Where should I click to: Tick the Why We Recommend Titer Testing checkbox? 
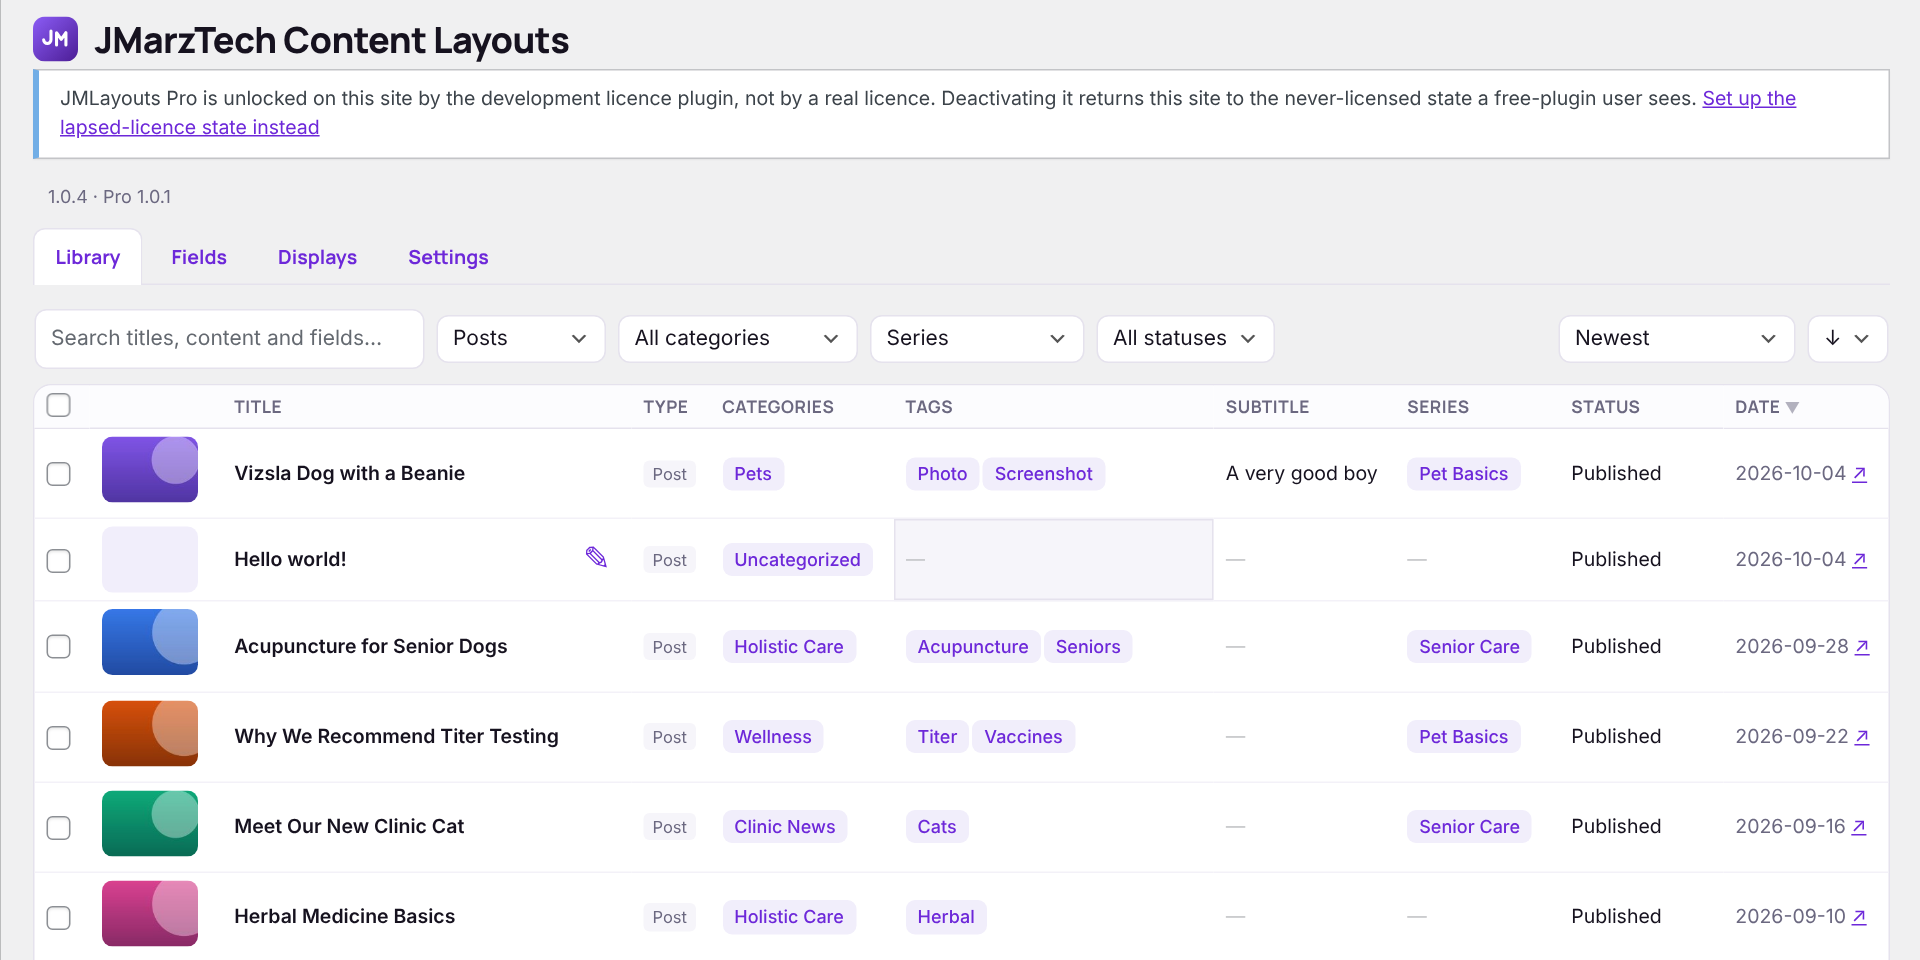point(59,737)
